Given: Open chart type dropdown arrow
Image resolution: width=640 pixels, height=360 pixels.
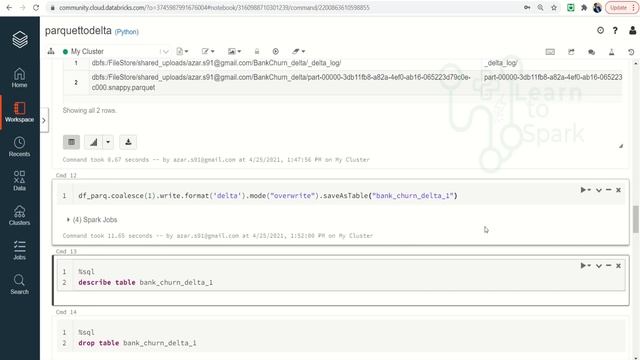Looking at the screenshot, I should (x=108, y=142).
